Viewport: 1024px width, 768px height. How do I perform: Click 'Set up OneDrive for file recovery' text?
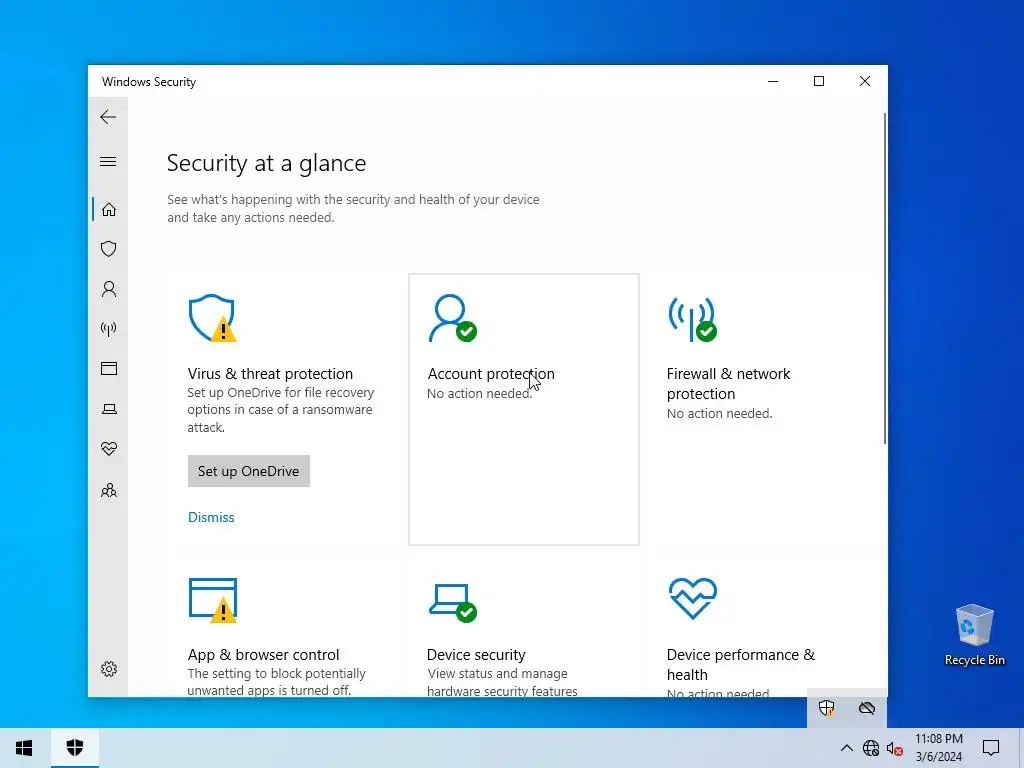click(281, 392)
